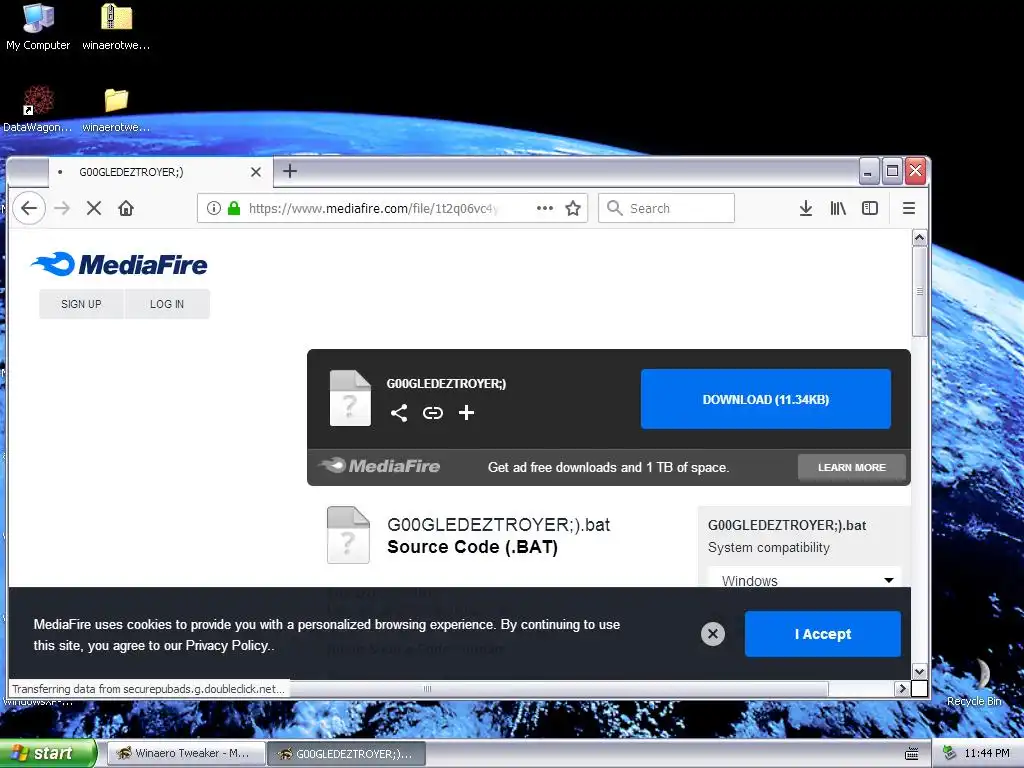Select the winaerotweaker zip archive icon
The height and width of the screenshot is (768, 1024).
116,26
